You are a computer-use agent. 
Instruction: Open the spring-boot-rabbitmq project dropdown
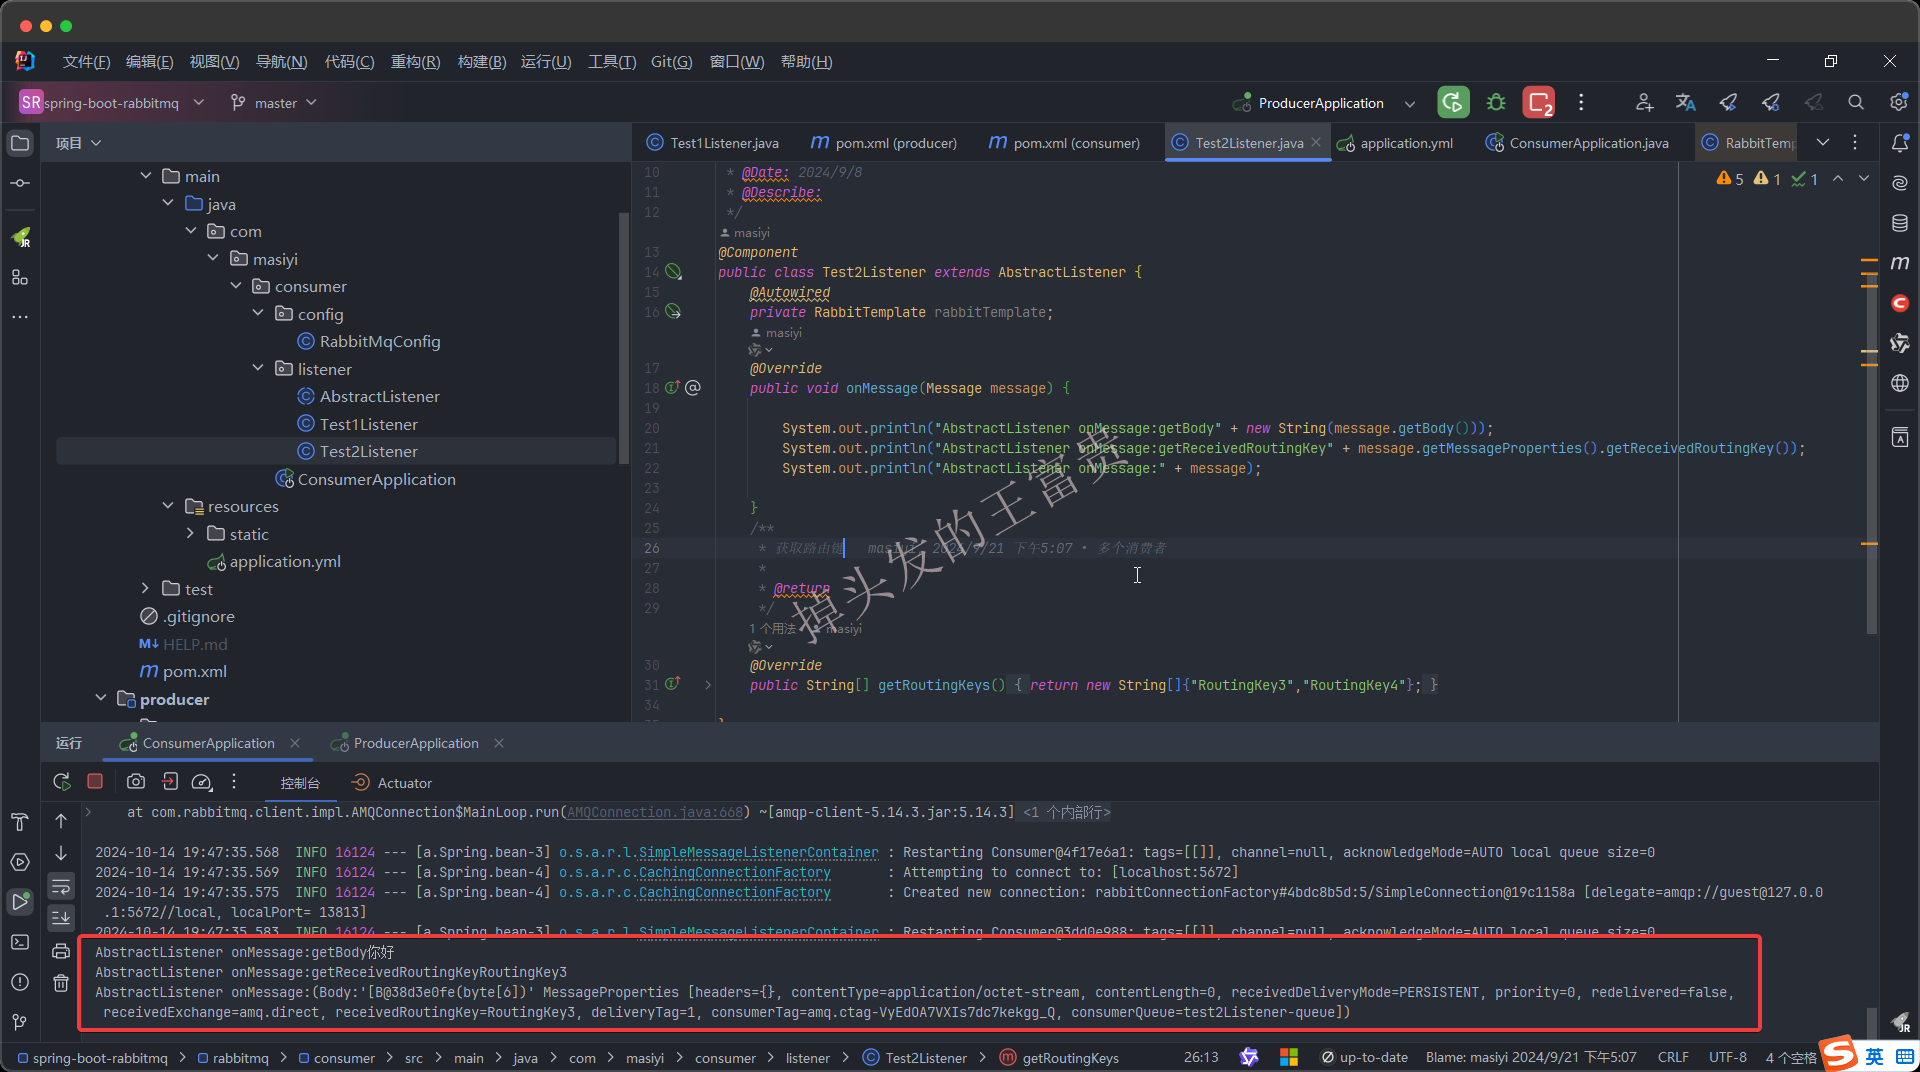click(112, 102)
